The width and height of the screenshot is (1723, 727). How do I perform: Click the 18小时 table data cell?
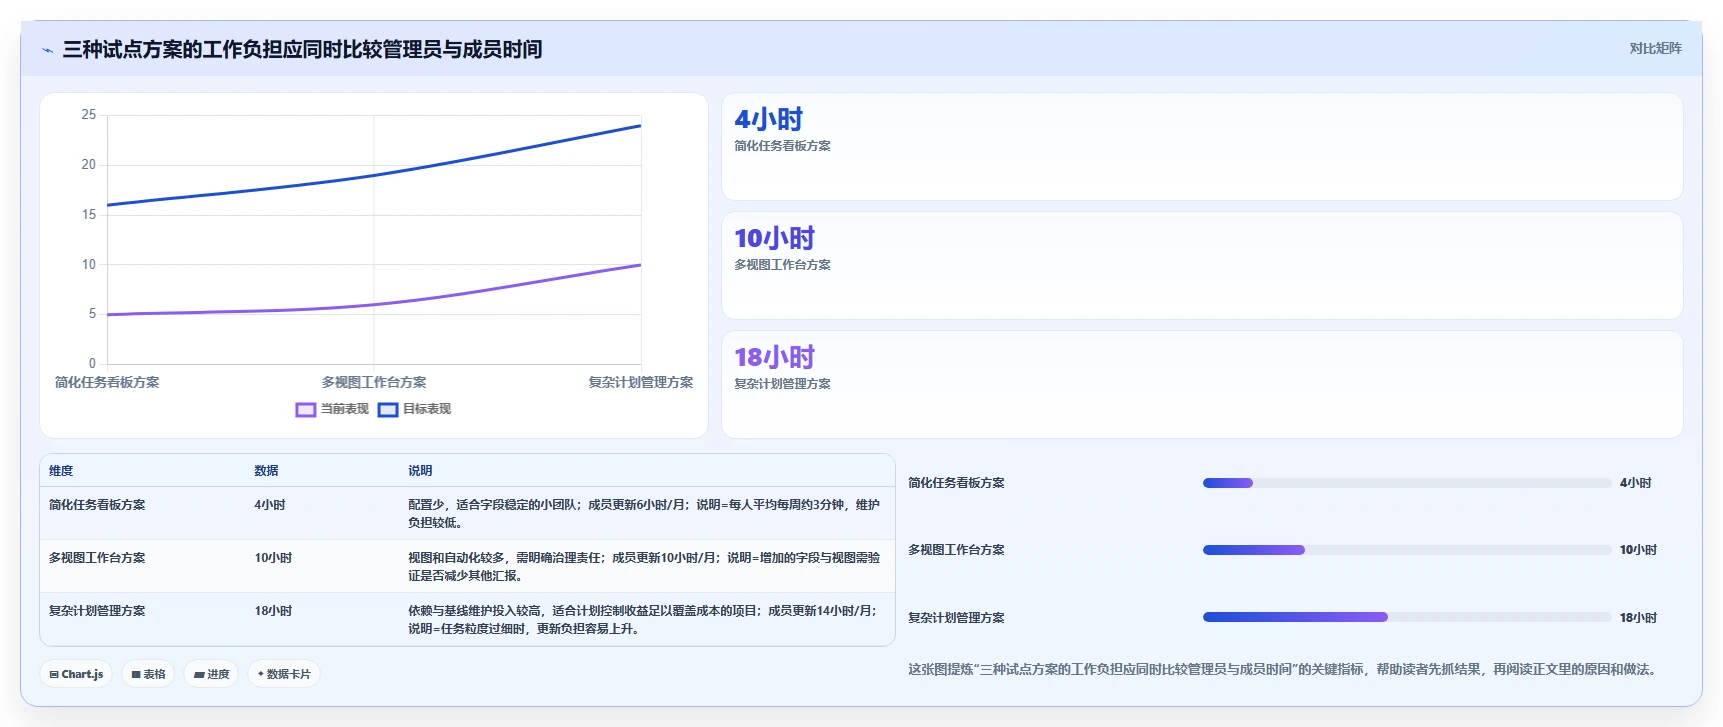(x=273, y=611)
